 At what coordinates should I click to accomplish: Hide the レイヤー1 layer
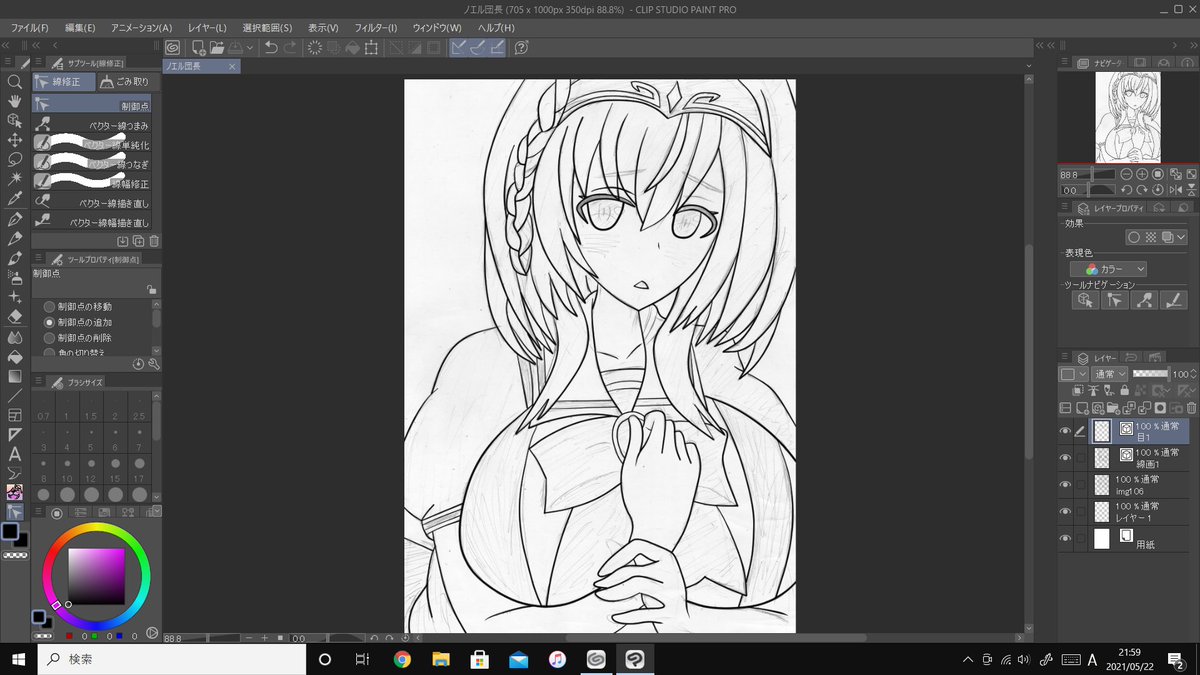1065,511
